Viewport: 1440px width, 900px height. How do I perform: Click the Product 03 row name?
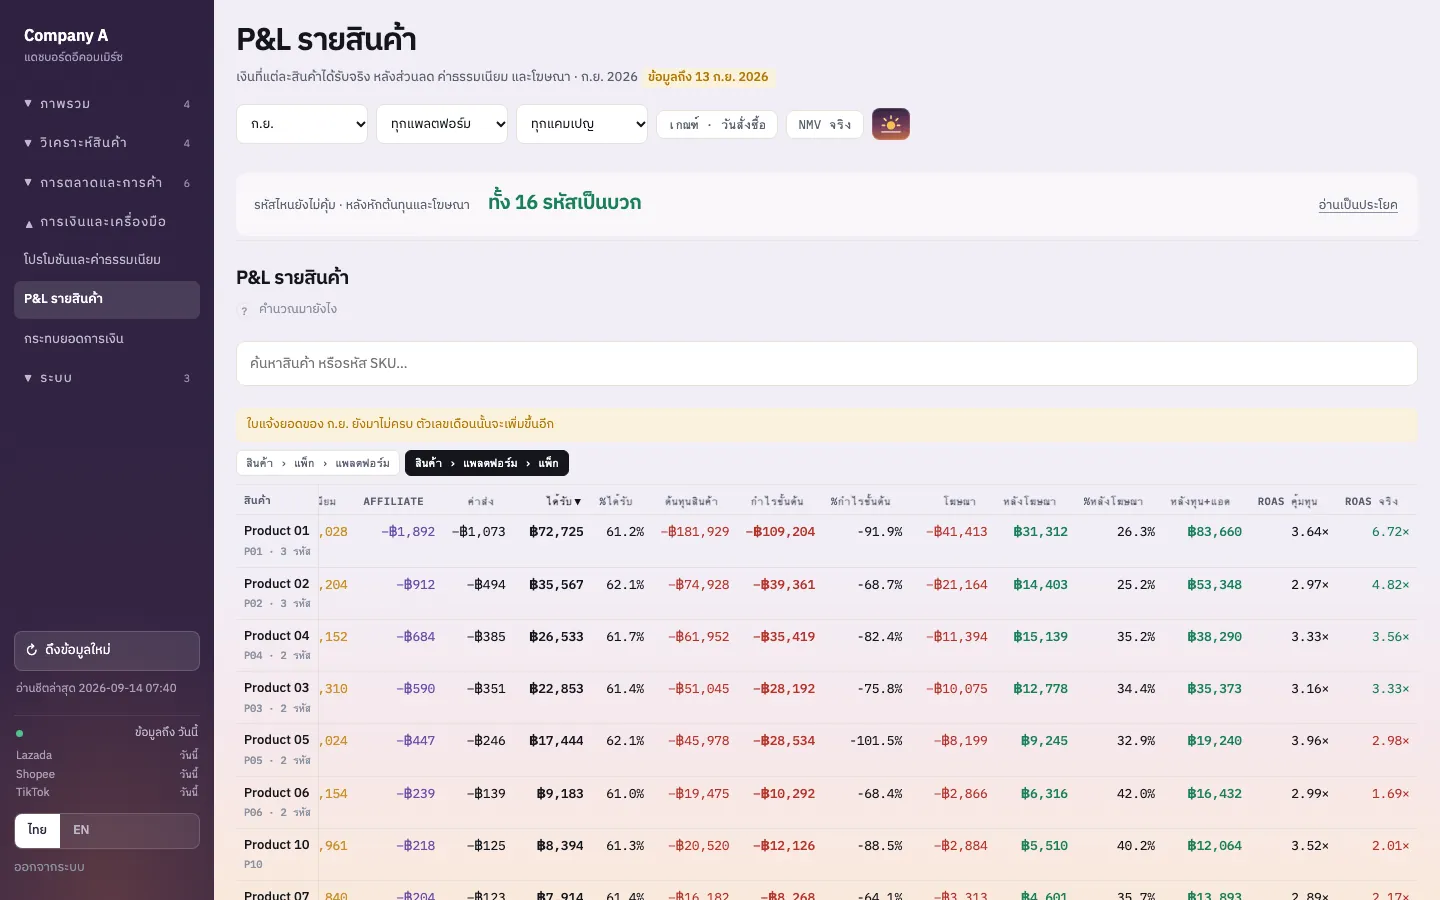click(x=277, y=688)
